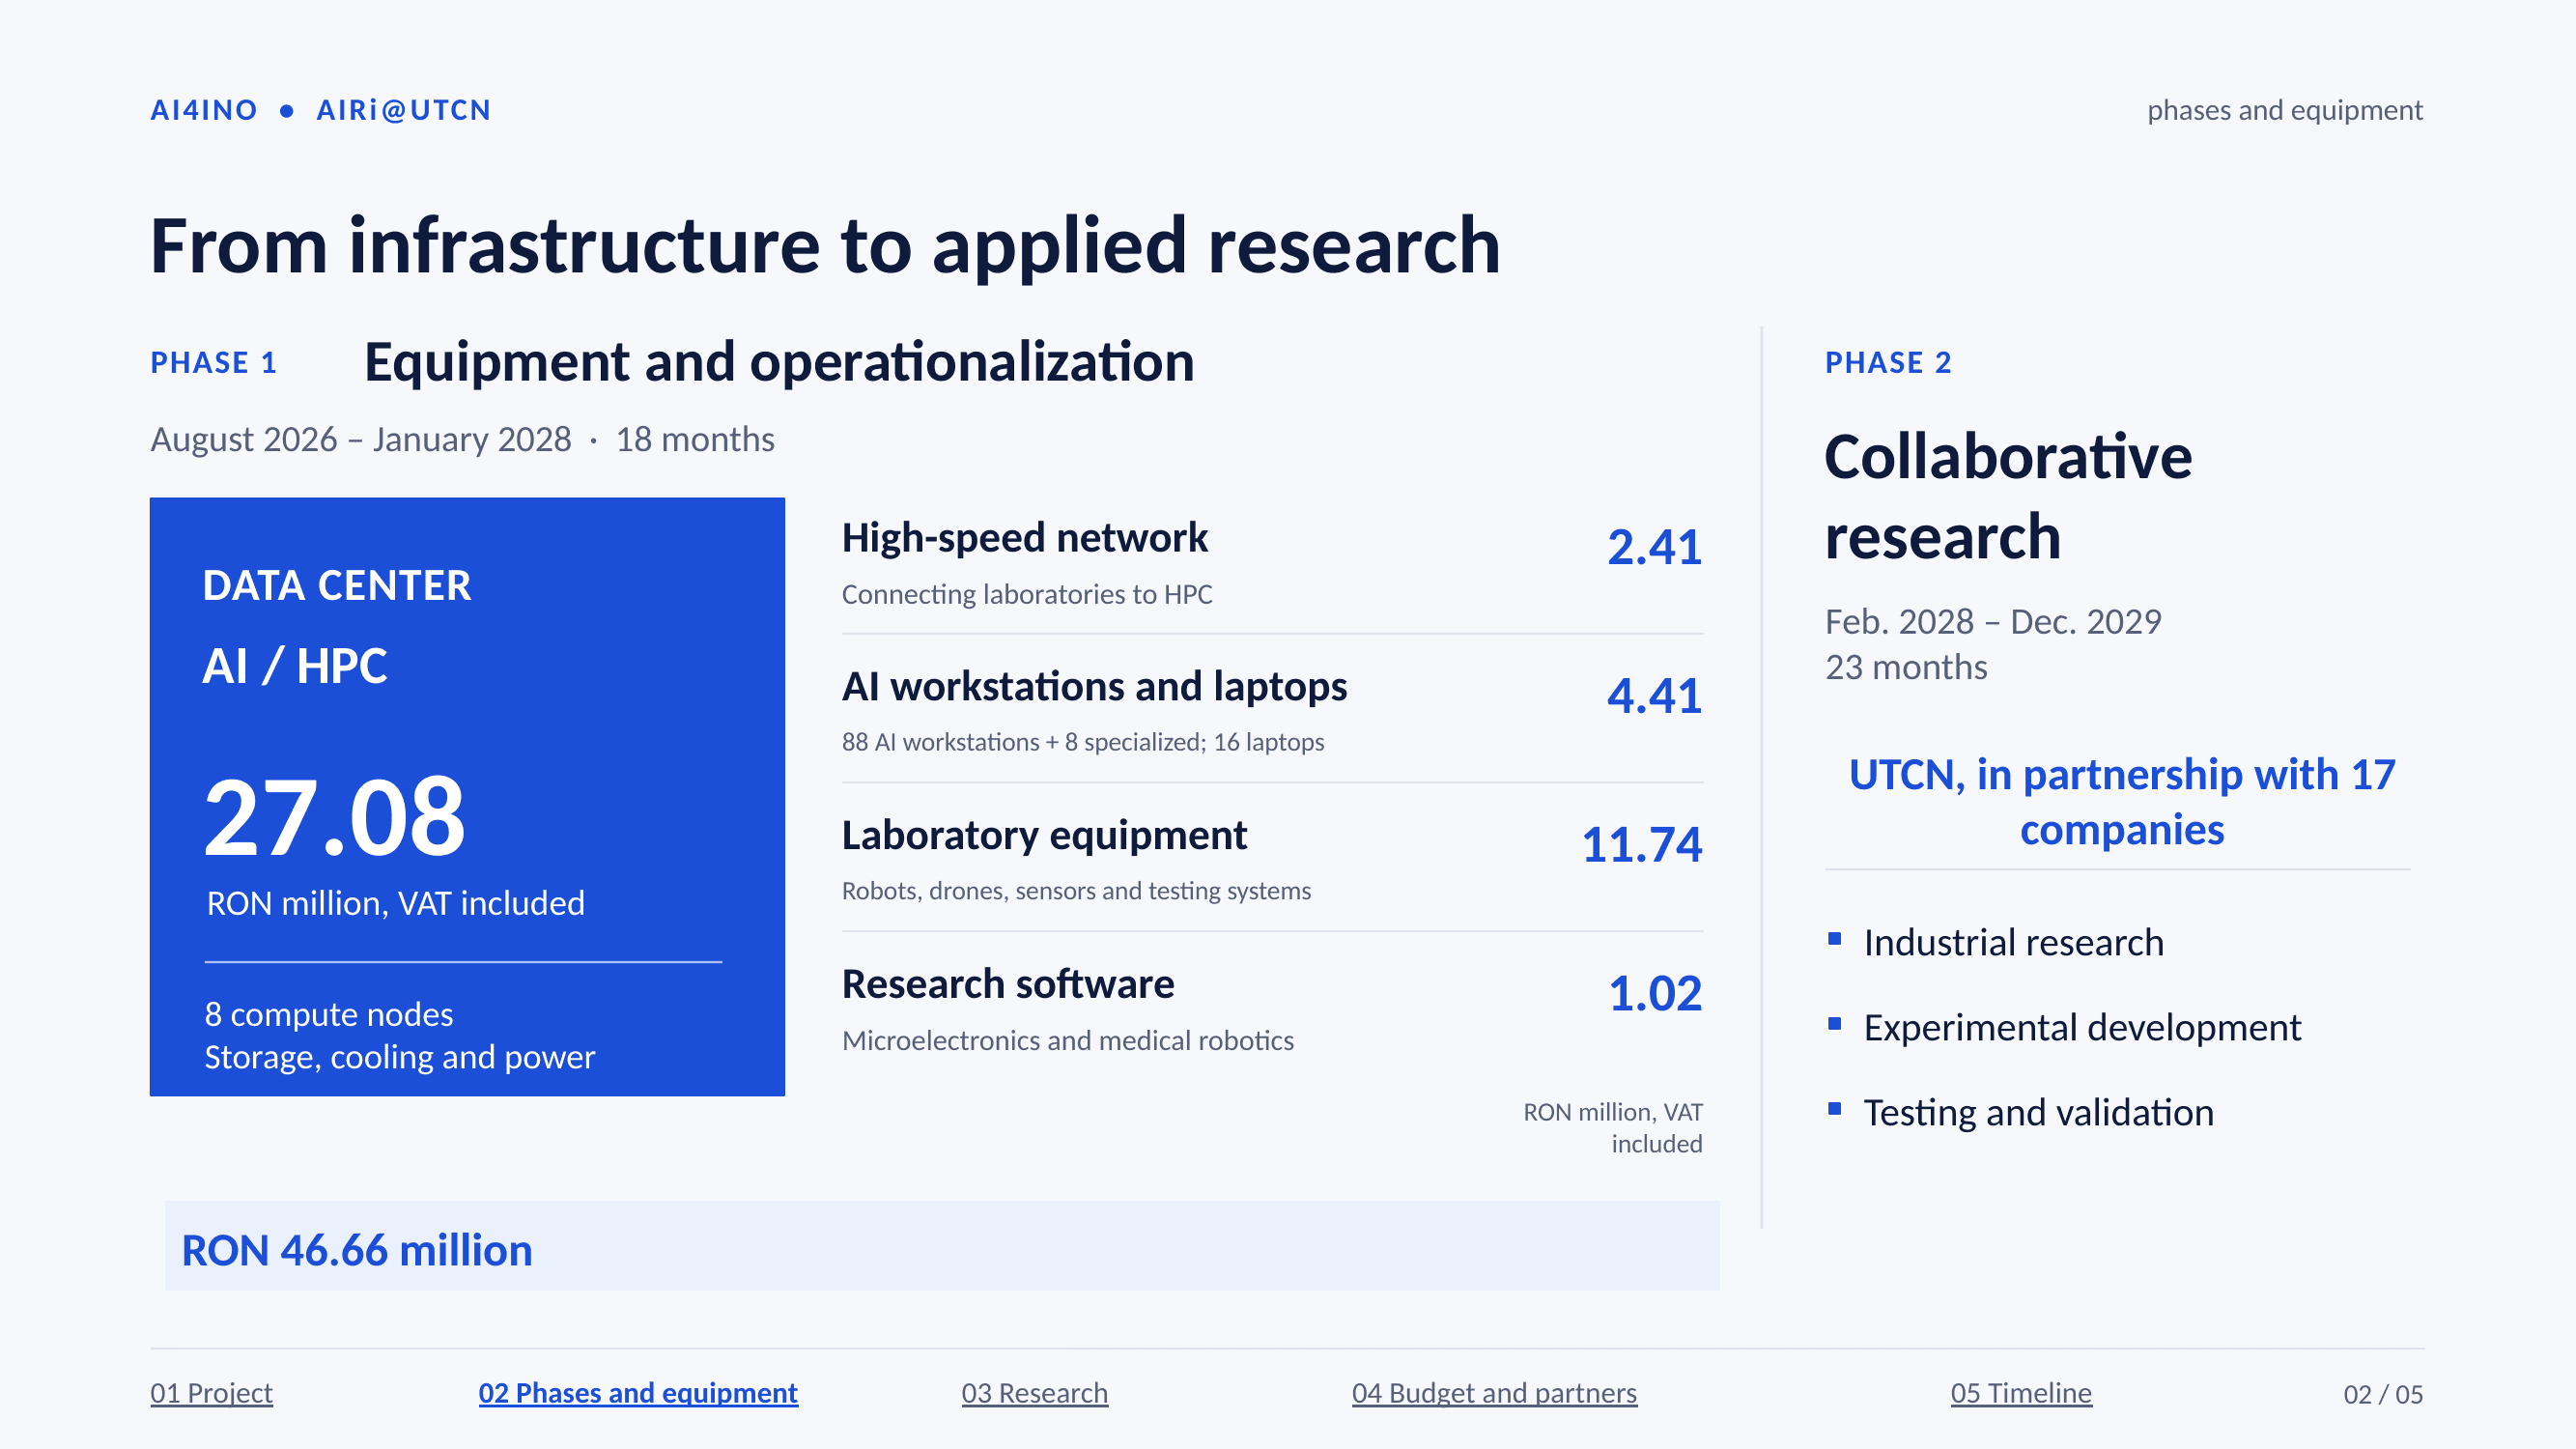Click the PHASE 1 label
2576x1449 pixels.
click(x=213, y=362)
